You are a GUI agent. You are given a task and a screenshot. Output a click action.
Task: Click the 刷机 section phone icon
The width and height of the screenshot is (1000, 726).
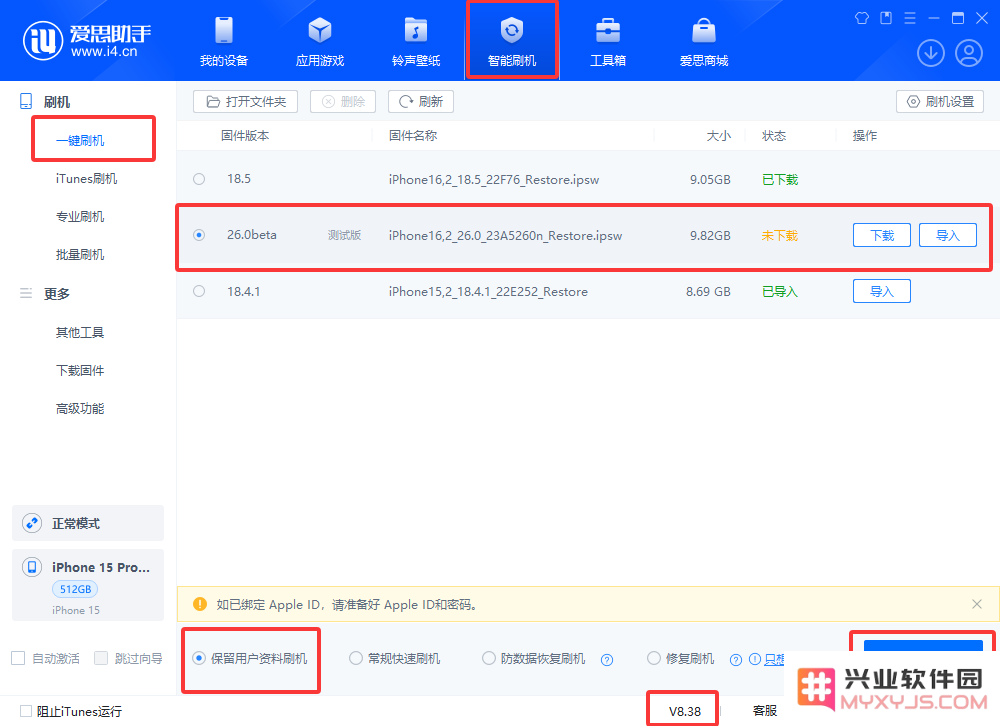[26, 101]
